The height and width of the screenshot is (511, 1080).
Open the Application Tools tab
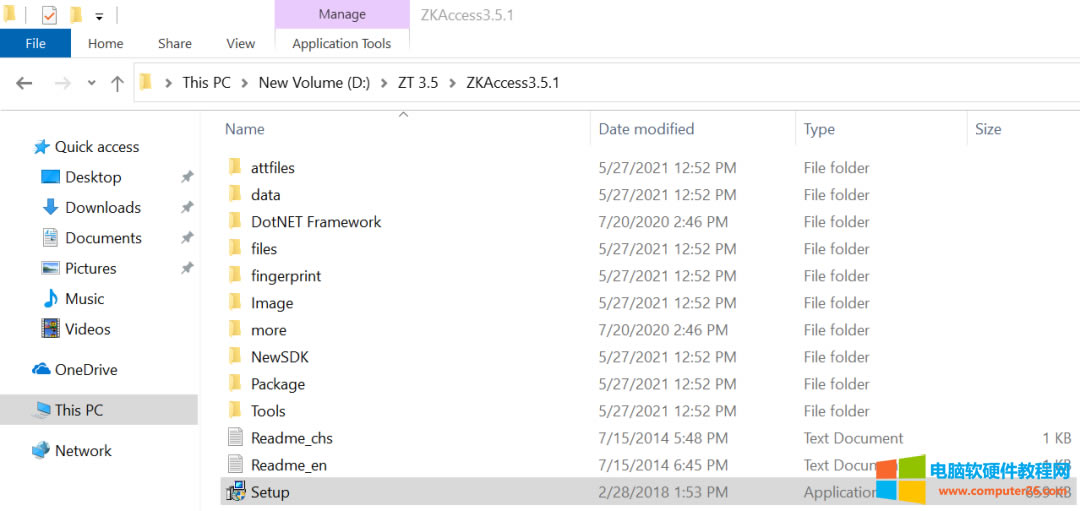(x=341, y=43)
